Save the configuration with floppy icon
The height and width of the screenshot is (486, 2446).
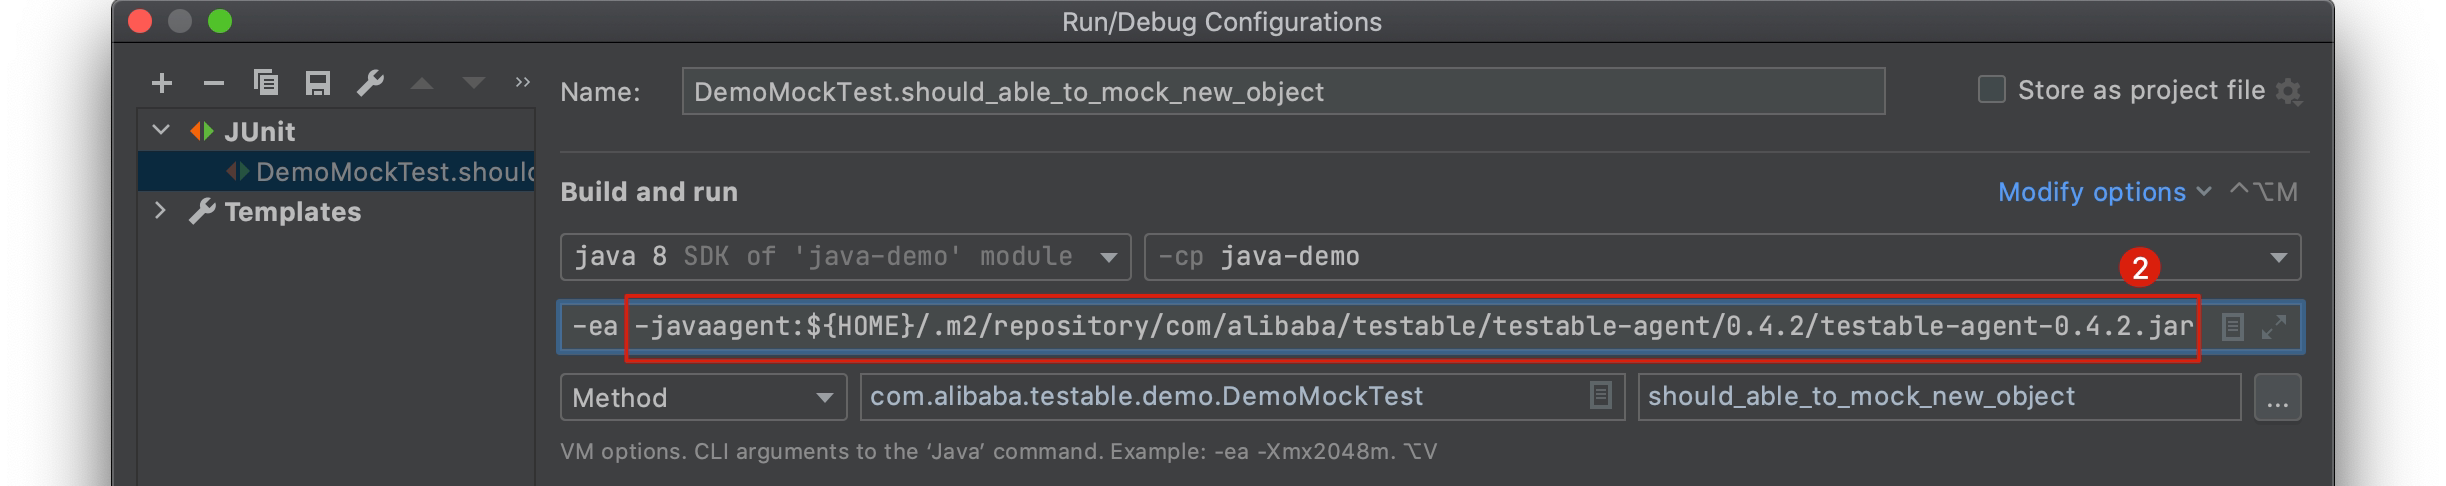318,83
